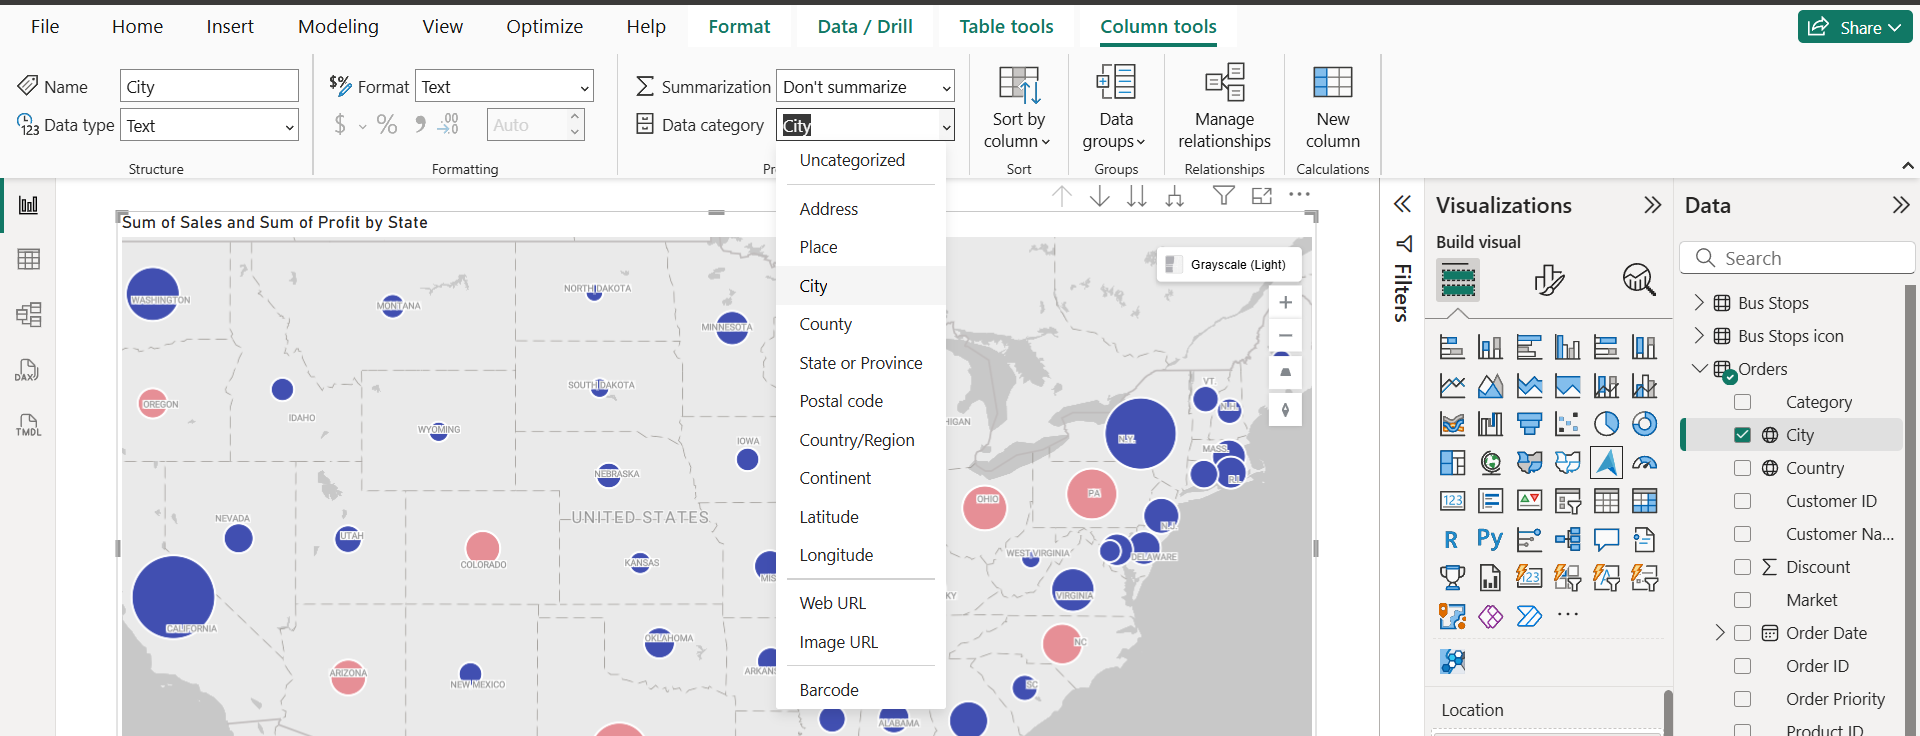Tick the Discount field checkbox
Viewport: 1920px width, 736px height.
coord(1742,567)
